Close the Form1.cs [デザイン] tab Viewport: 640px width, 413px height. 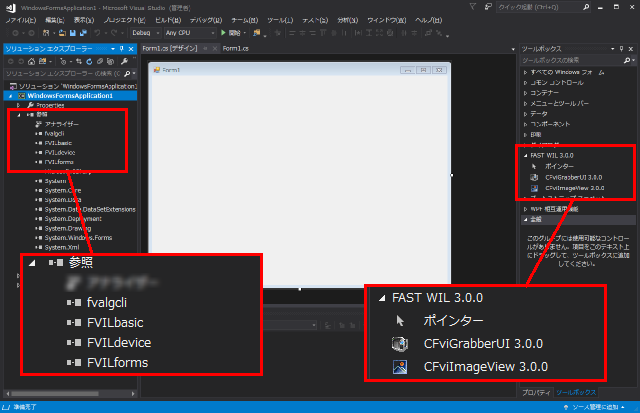(x=215, y=49)
